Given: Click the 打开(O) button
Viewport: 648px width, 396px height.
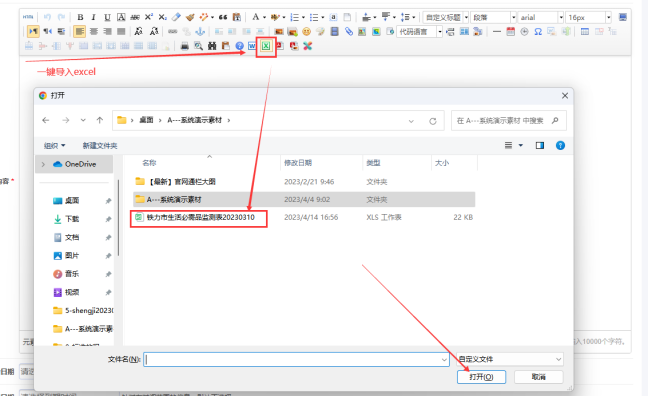Looking at the screenshot, I should click(x=481, y=377).
